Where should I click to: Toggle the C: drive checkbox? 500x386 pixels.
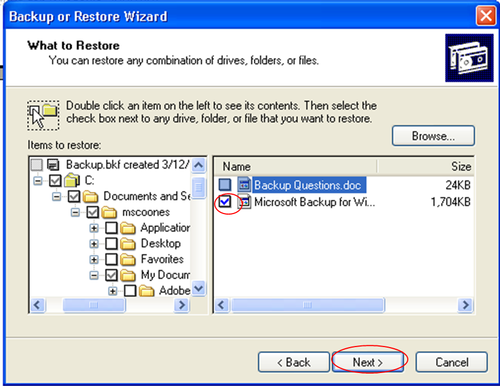(55, 180)
